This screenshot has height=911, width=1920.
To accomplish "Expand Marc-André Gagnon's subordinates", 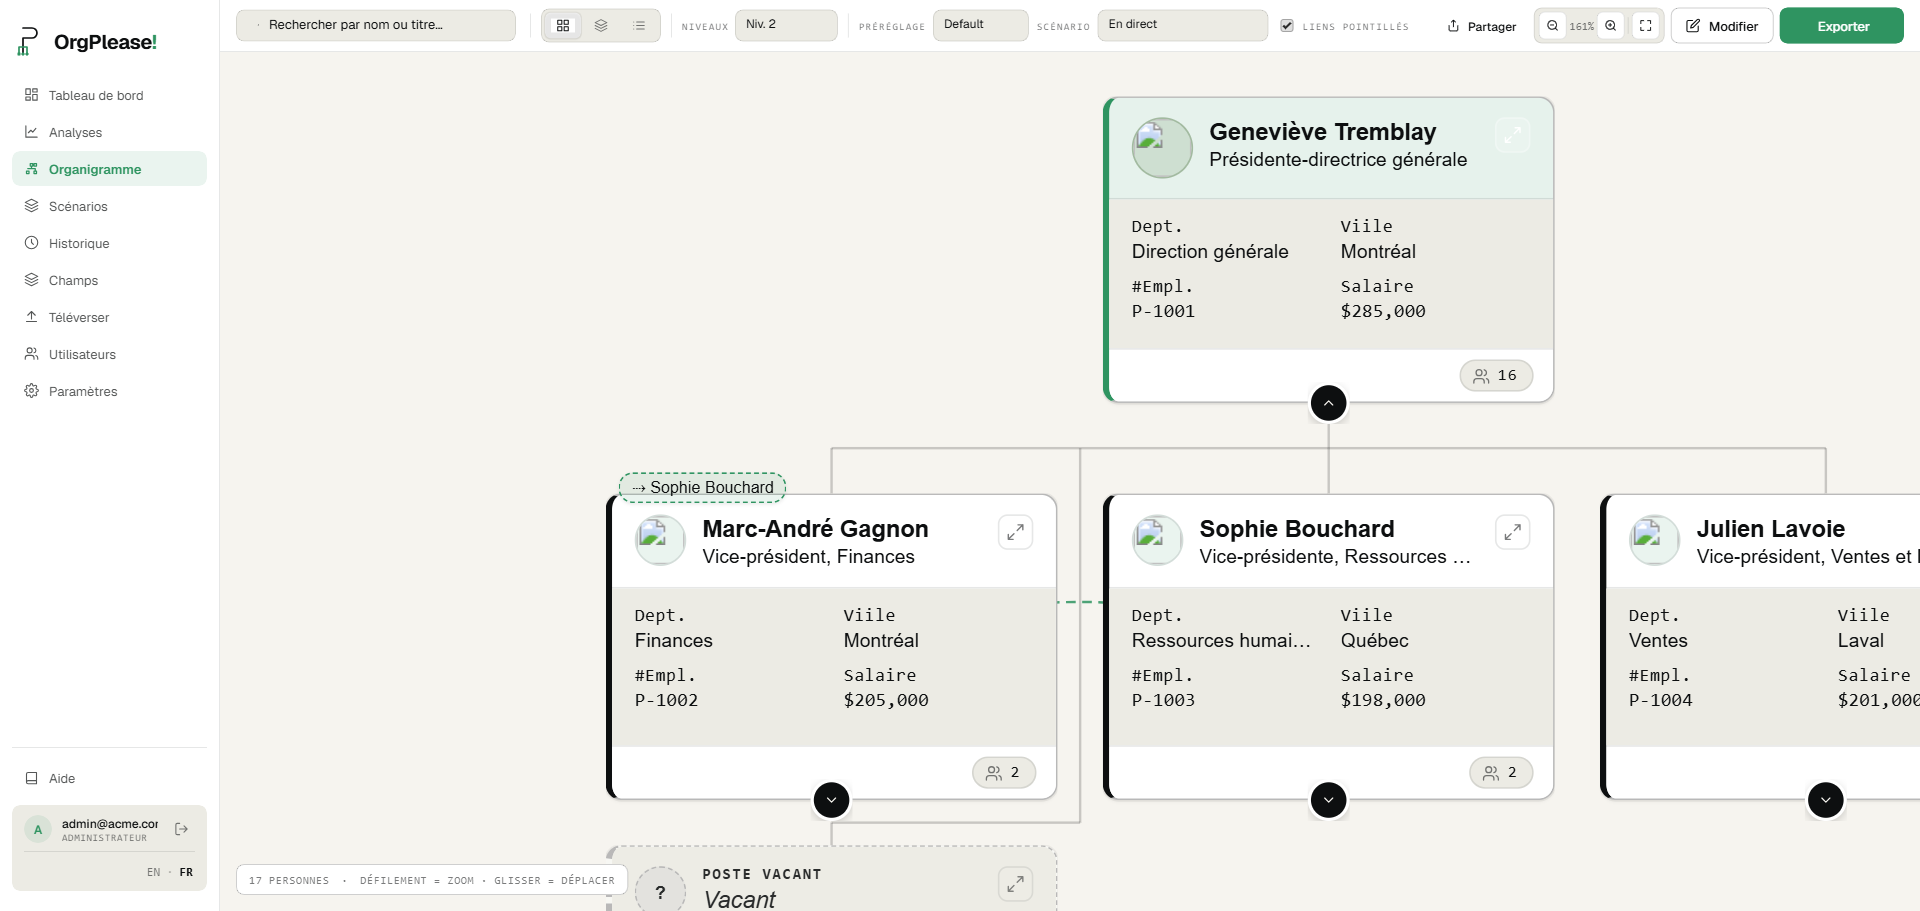I will [831, 800].
